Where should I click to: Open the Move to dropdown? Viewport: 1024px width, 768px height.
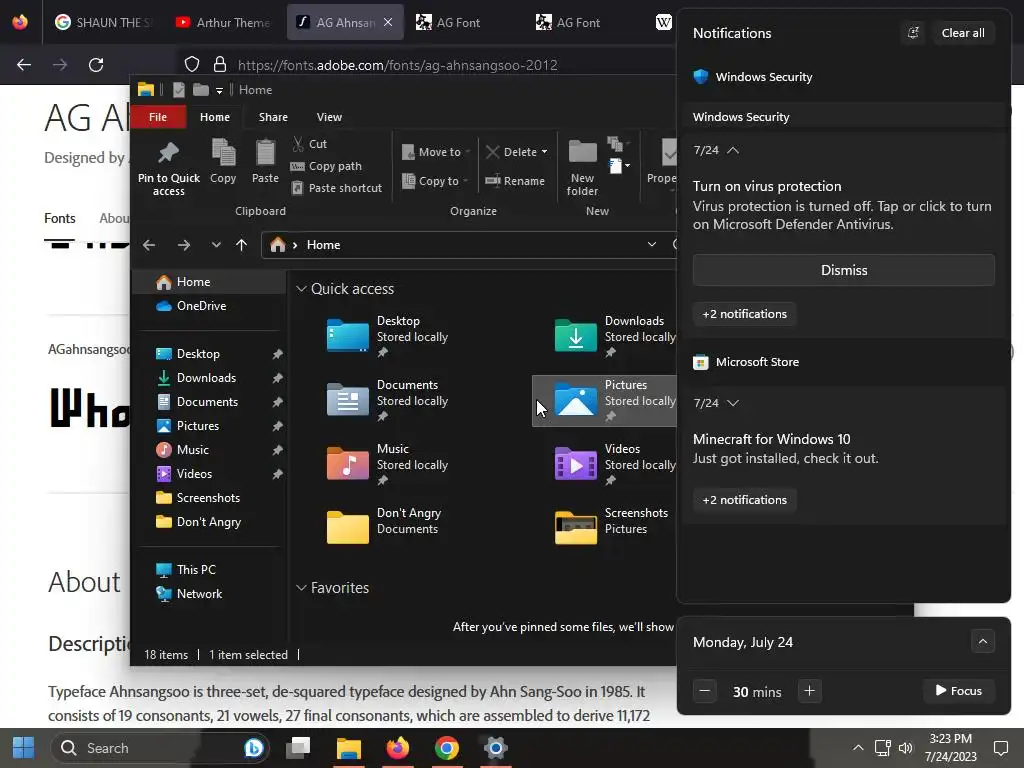pyautogui.click(x=436, y=152)
